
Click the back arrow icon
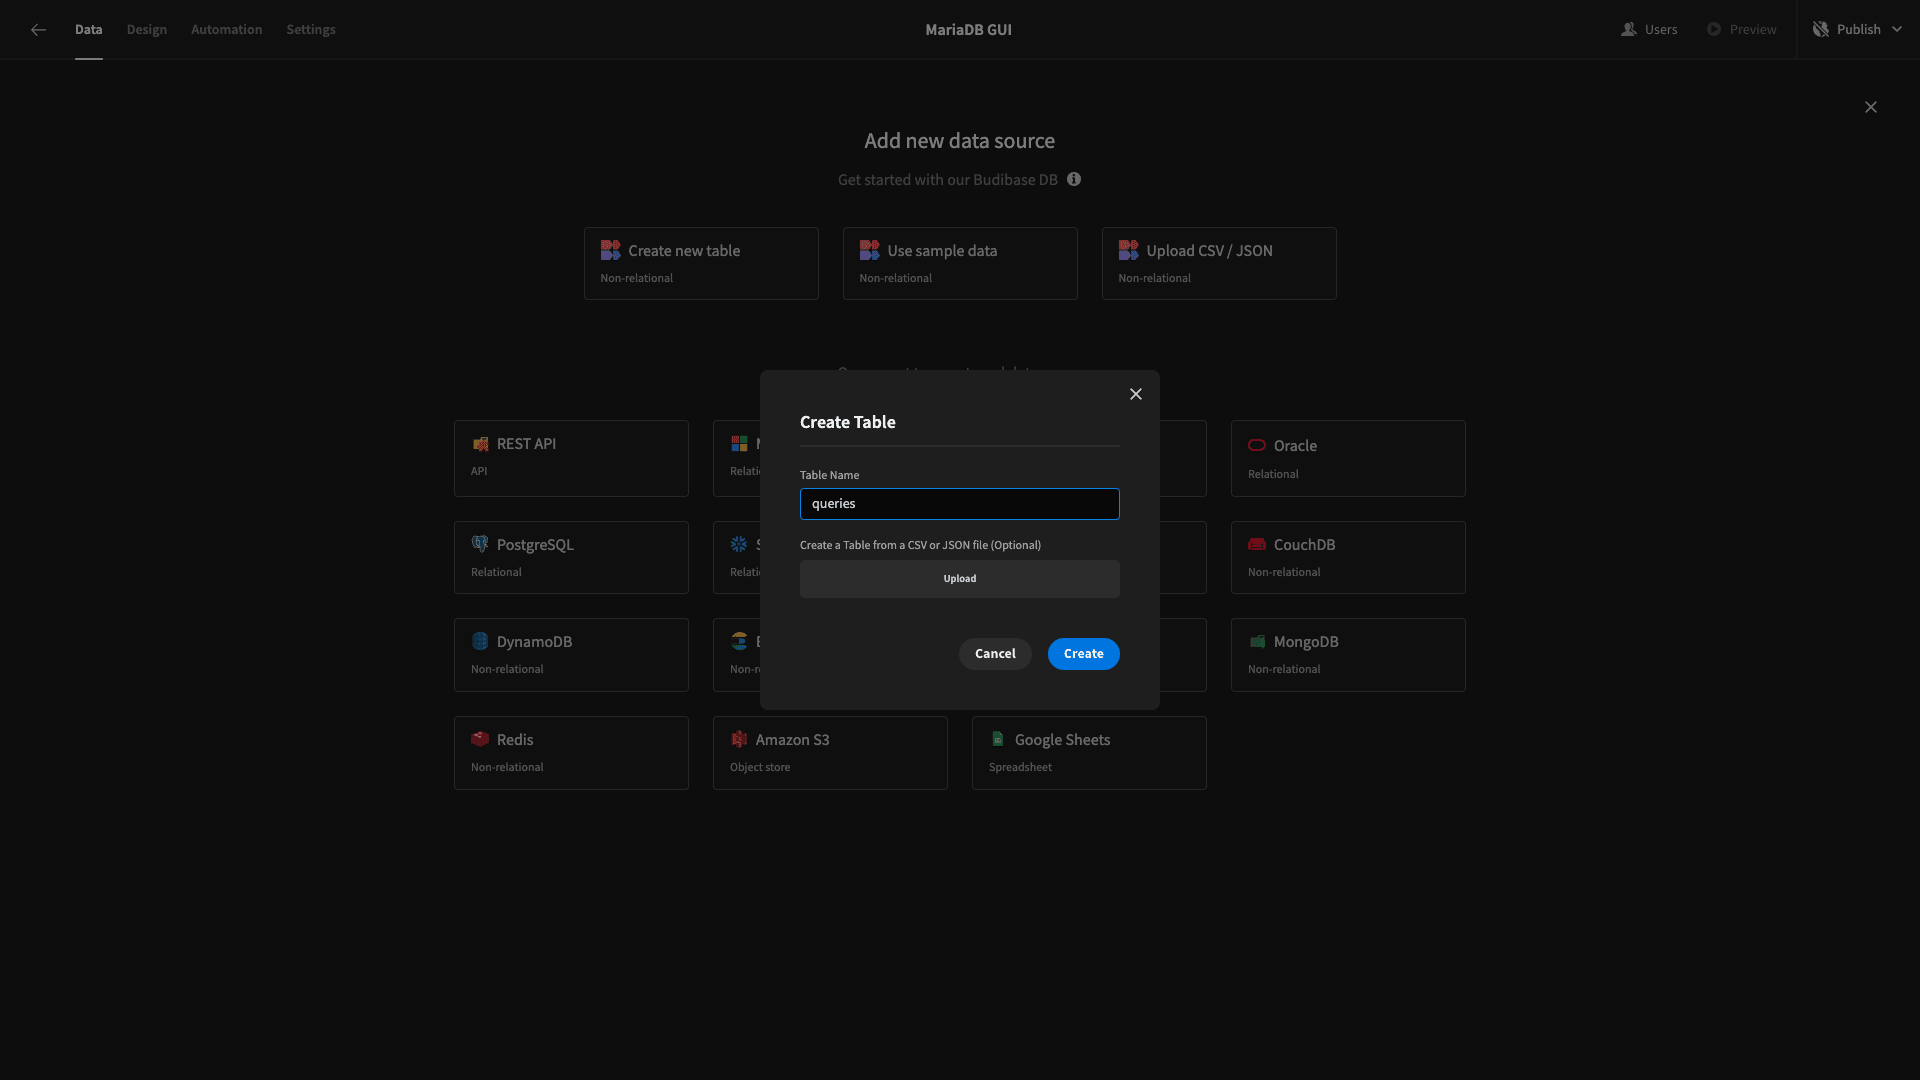click(38, 30)
